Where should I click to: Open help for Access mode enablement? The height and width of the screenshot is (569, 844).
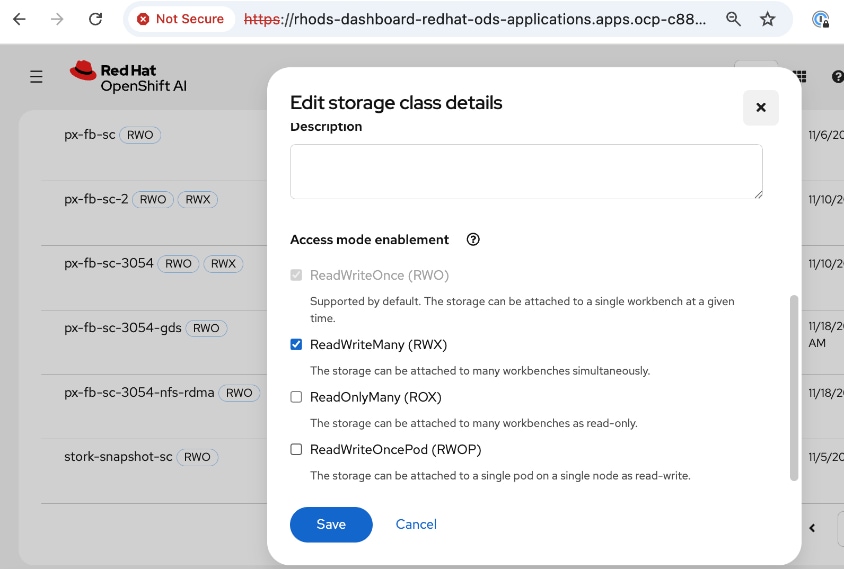click(474, 240)
